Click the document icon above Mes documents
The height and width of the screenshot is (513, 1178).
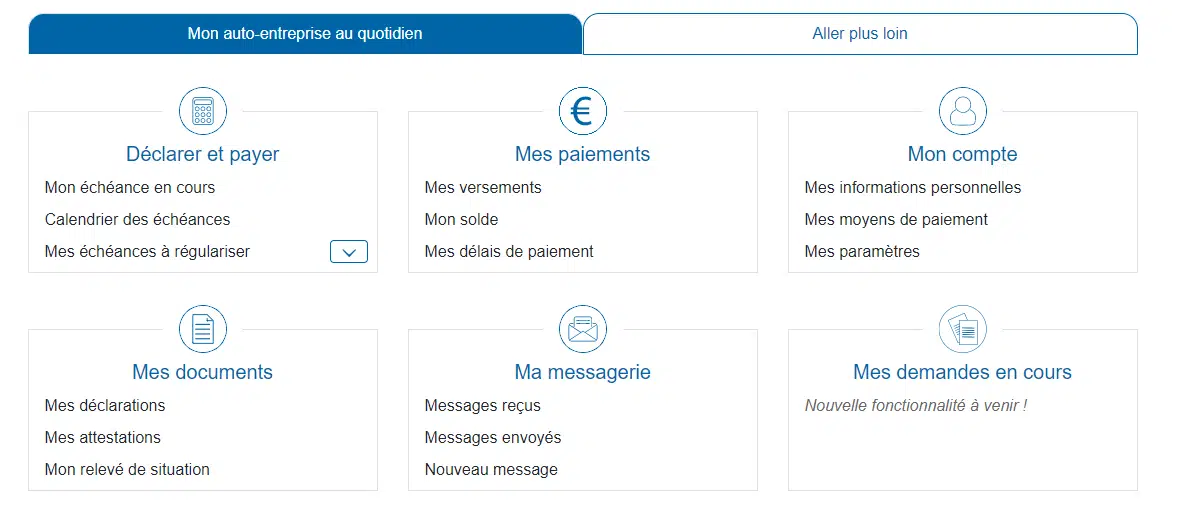click(x=203, y=329)
